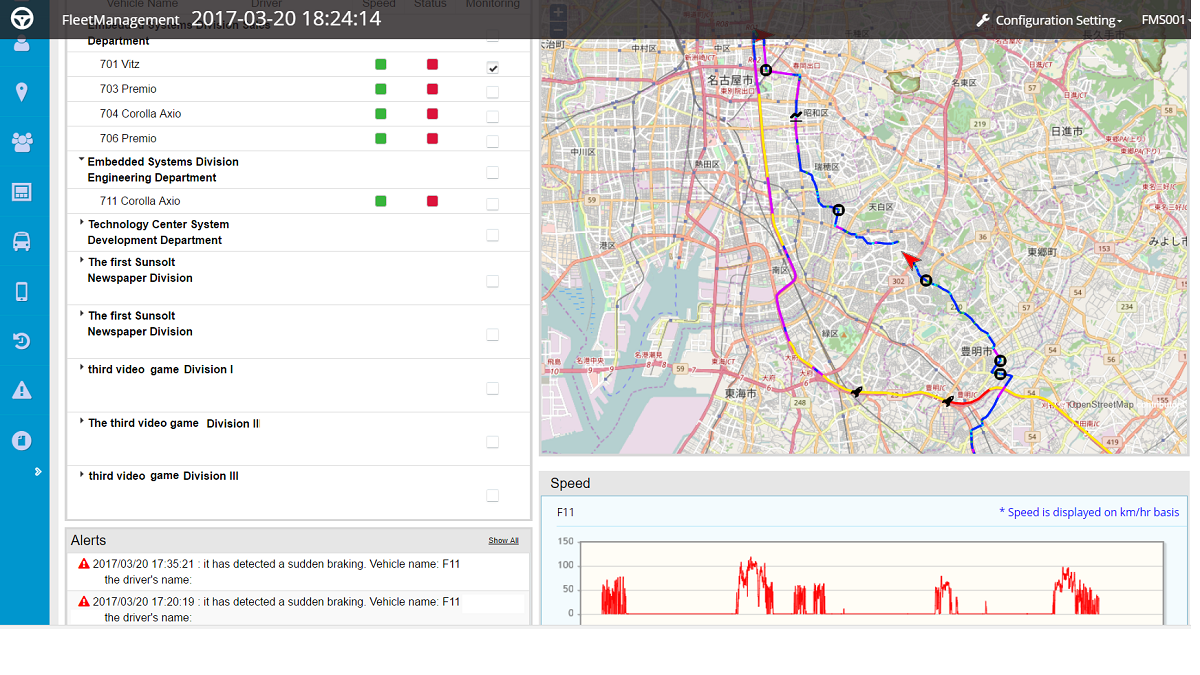Uncheck monitoring for 701 Vitz
The width and height of the screenshot is (1200, 675).
coord(493,67)
